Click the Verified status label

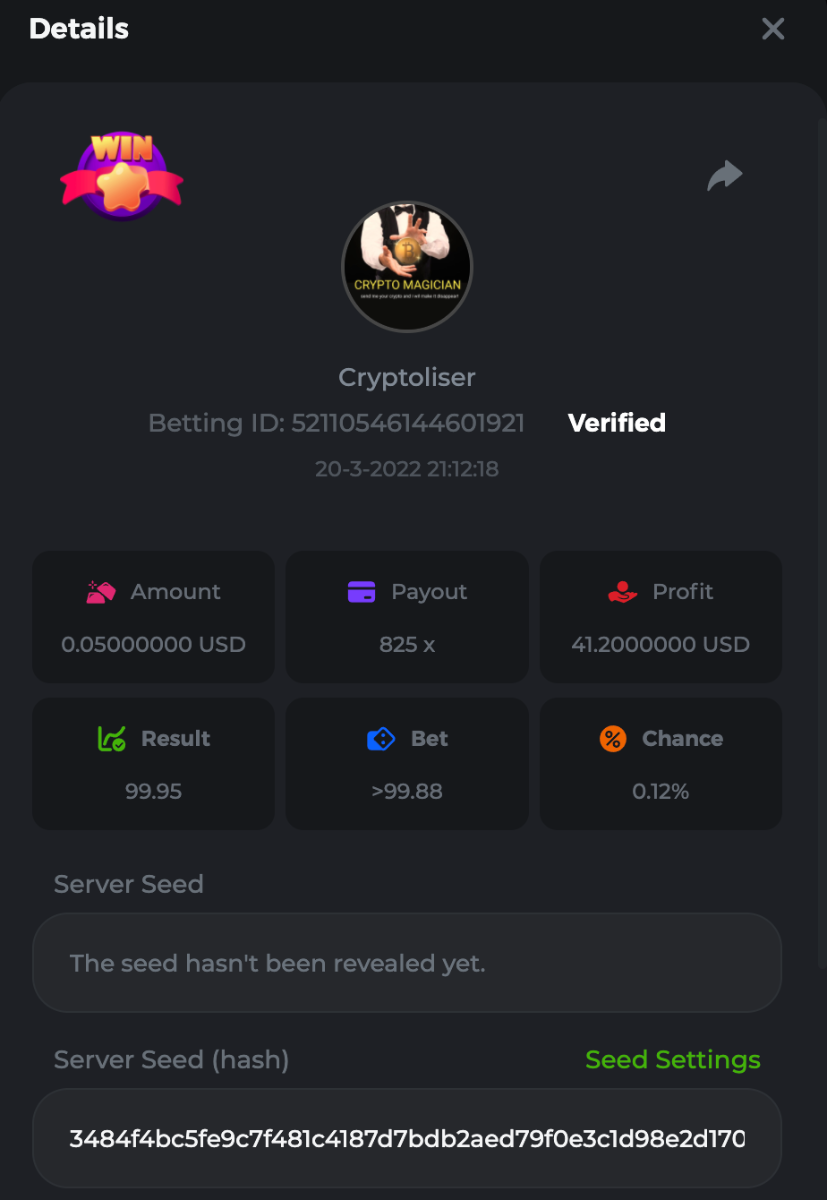tap(616, 423)
